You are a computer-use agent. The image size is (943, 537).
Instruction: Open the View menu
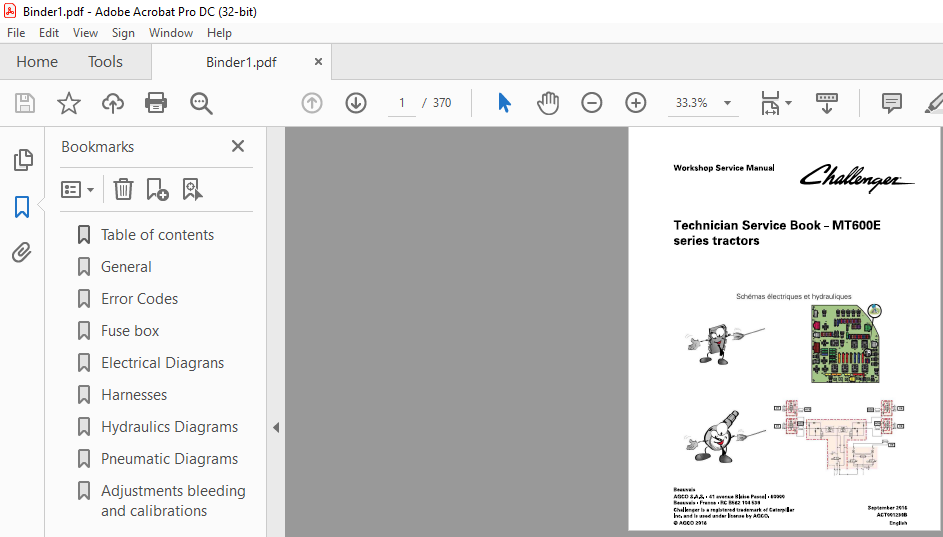point(85,33)
